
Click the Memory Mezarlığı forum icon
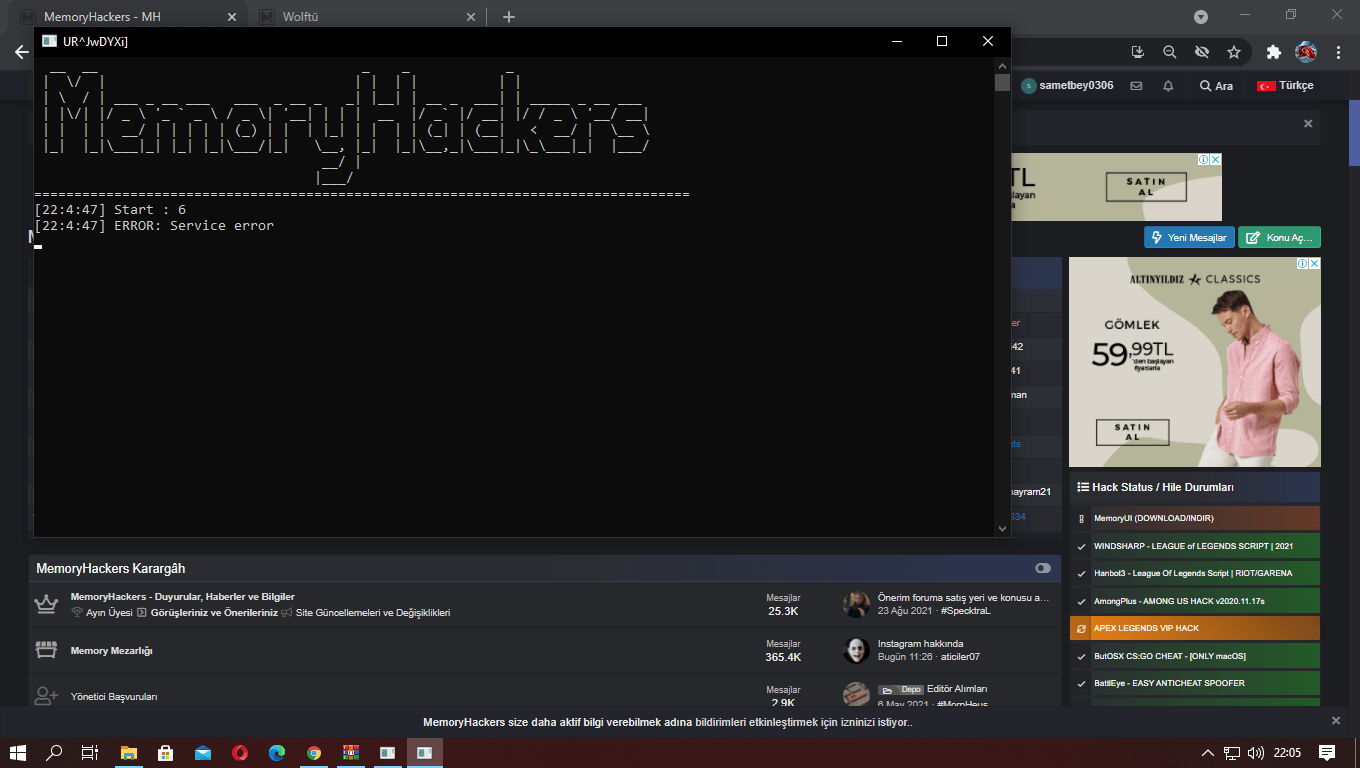tap(46, 650)
